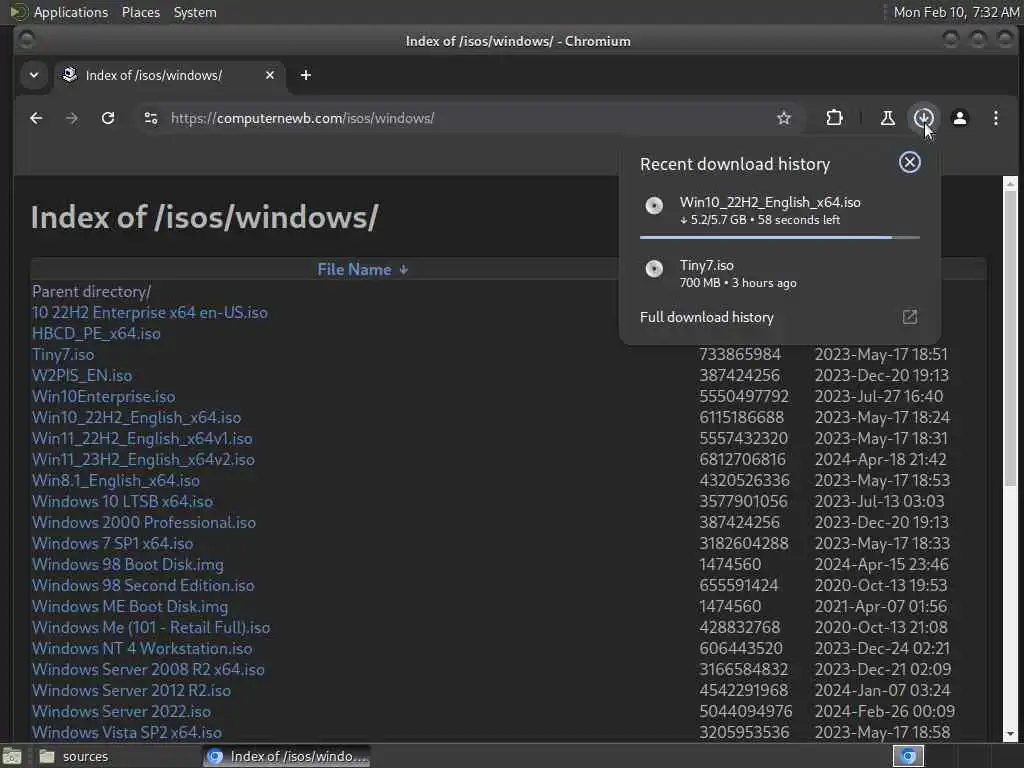Click Windows 98 Boot Disk.img link

(x=127, y=564)
